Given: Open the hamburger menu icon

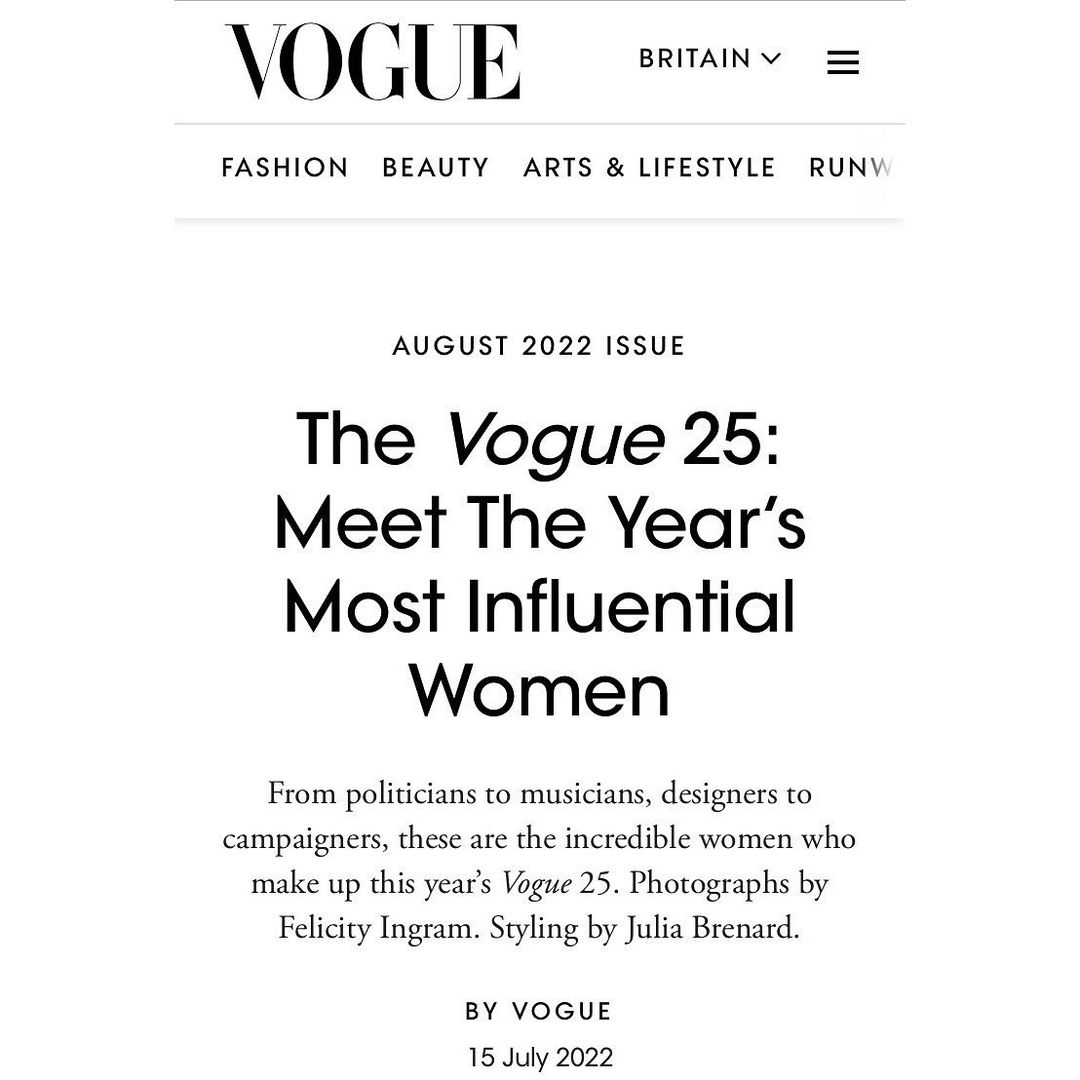Looking at the screenshot, I should 843,63.
